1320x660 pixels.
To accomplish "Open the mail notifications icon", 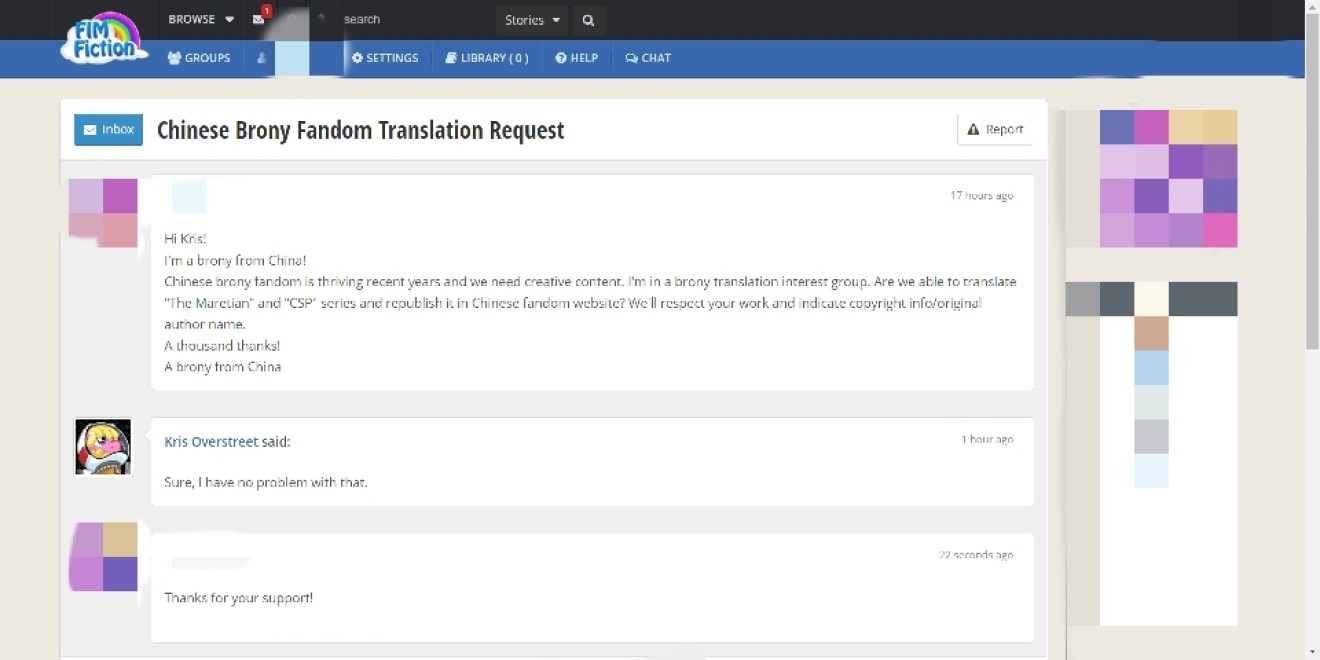I will tap(259, 19).
